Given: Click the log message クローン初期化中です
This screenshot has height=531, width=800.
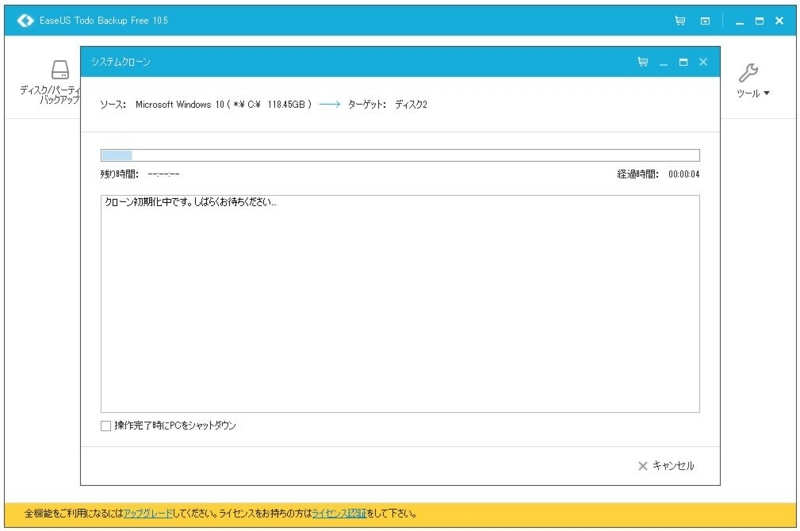Looking at the screenshot, I should click(x=190, y=202).
